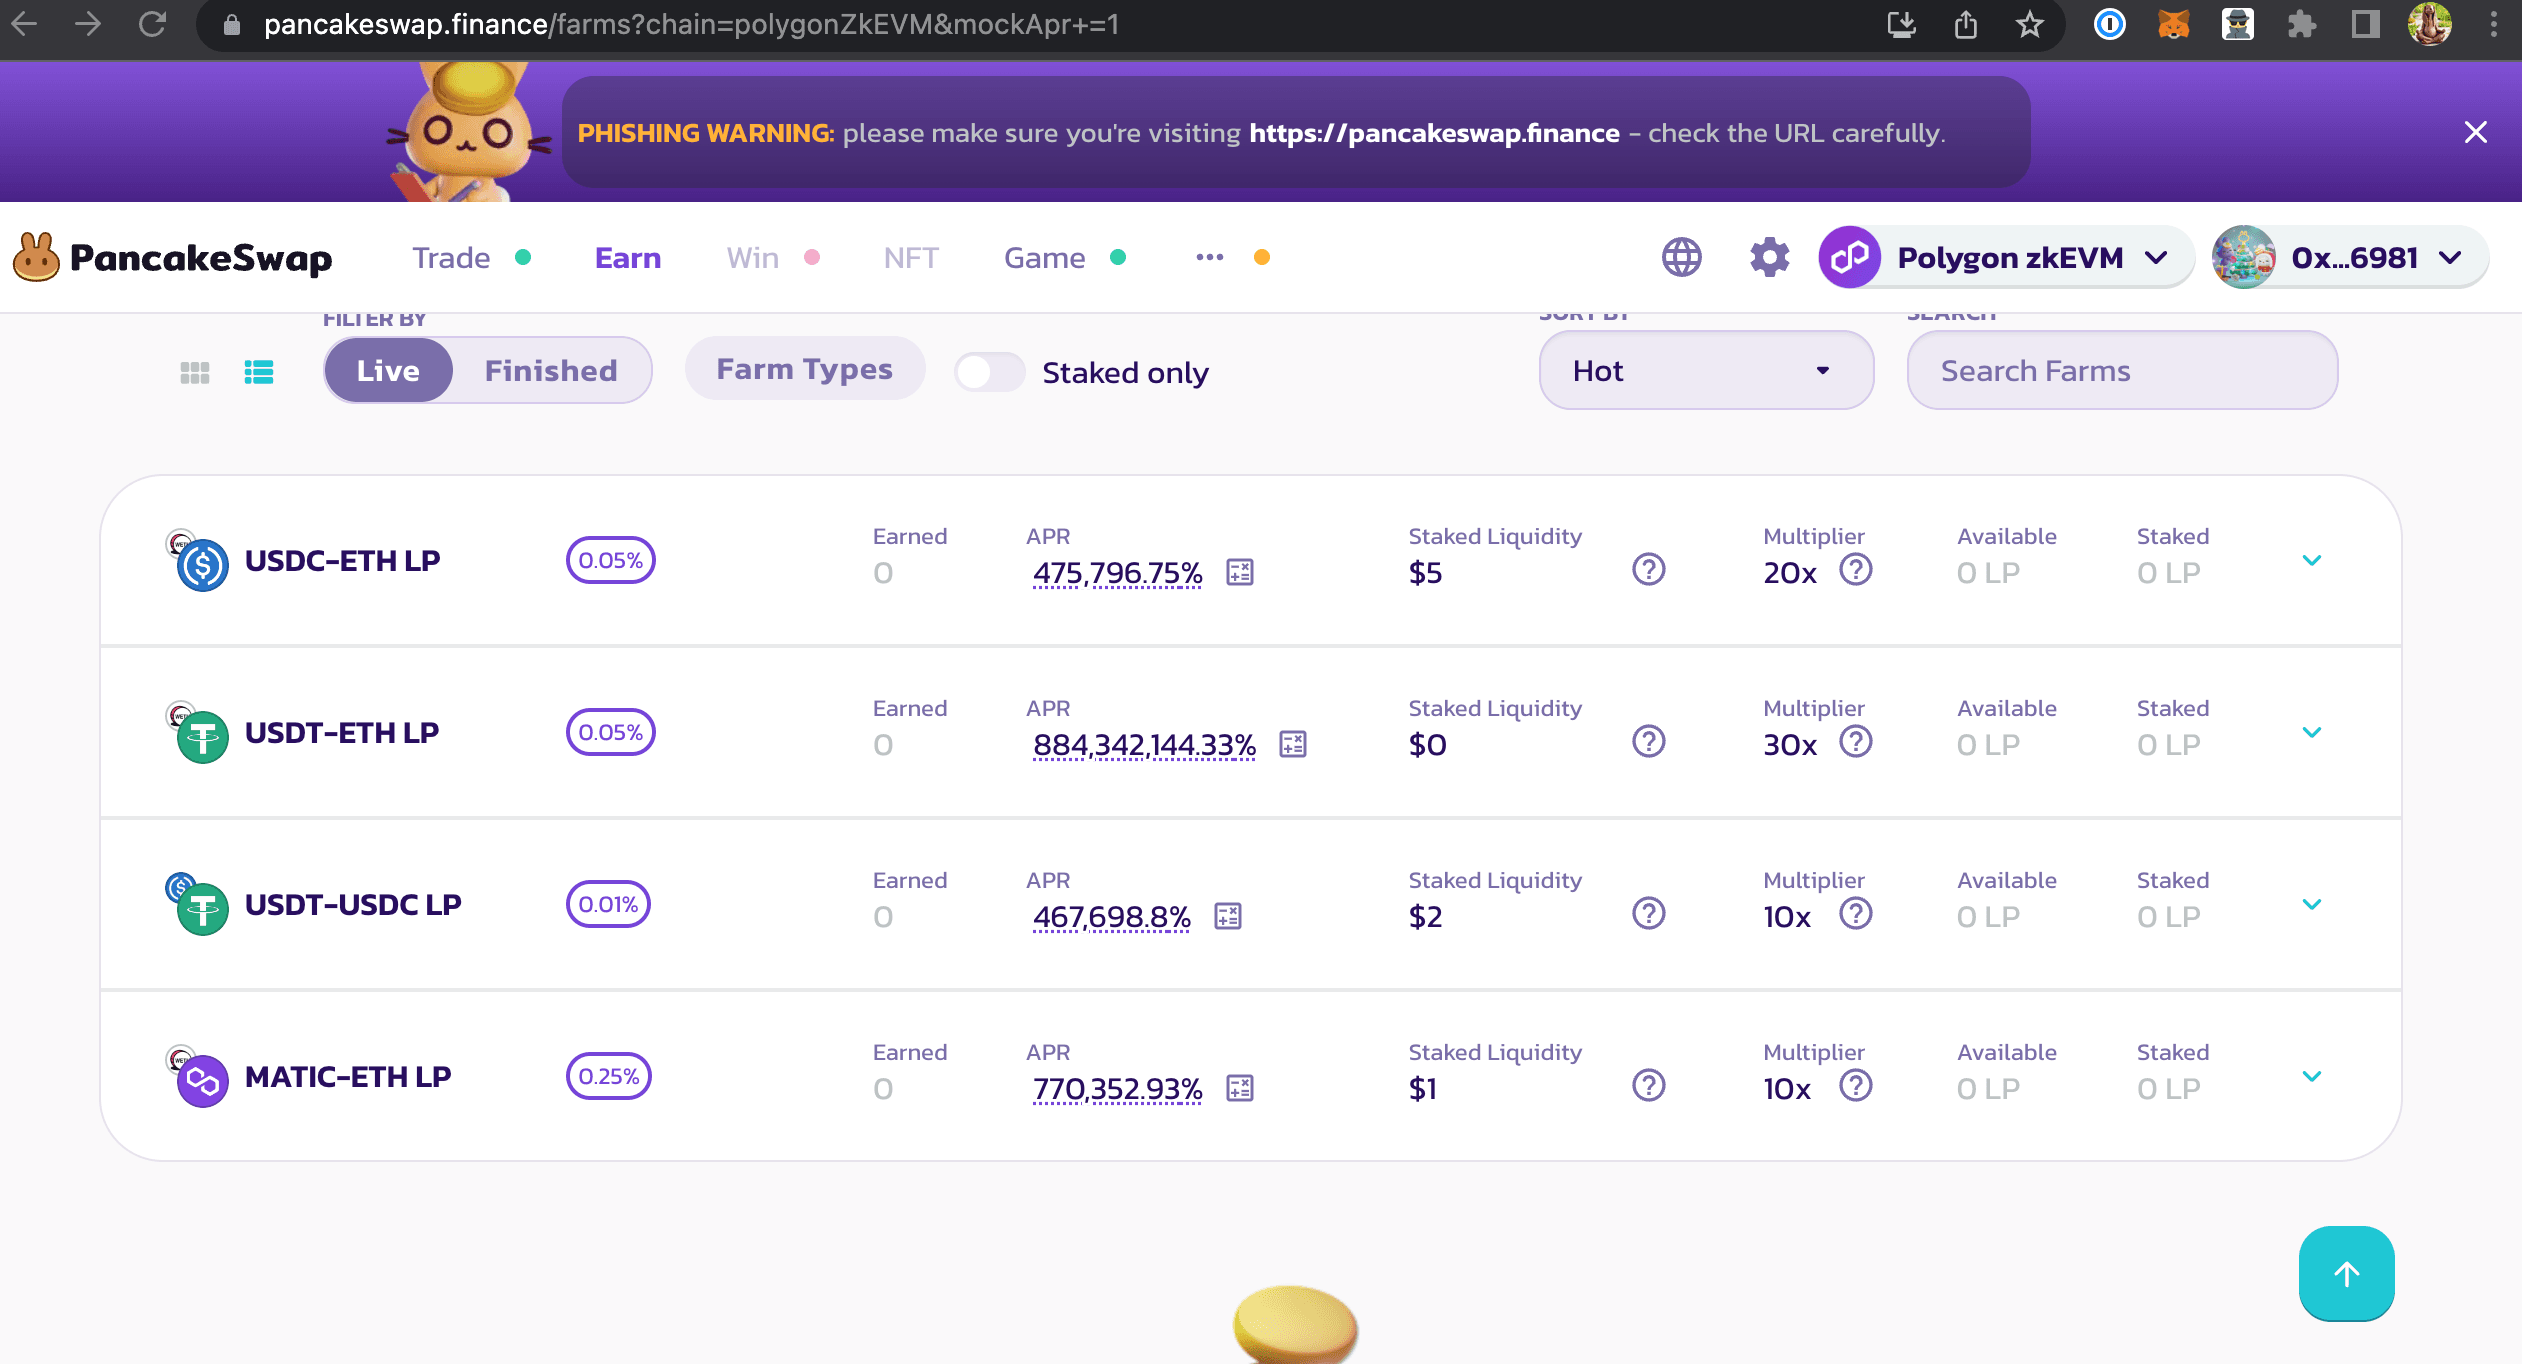Open the language globe icon
Viewport: 2522px width, 1364px height.
[x=1681, y=258]
